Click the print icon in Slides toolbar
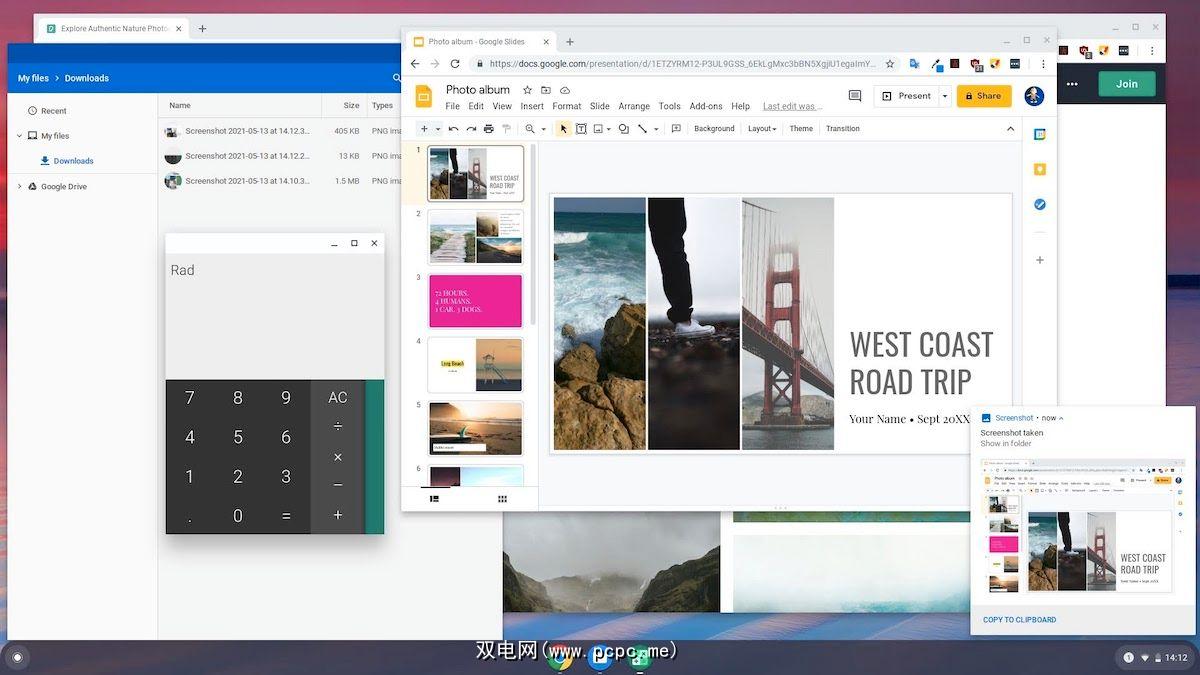 (488, 129)
